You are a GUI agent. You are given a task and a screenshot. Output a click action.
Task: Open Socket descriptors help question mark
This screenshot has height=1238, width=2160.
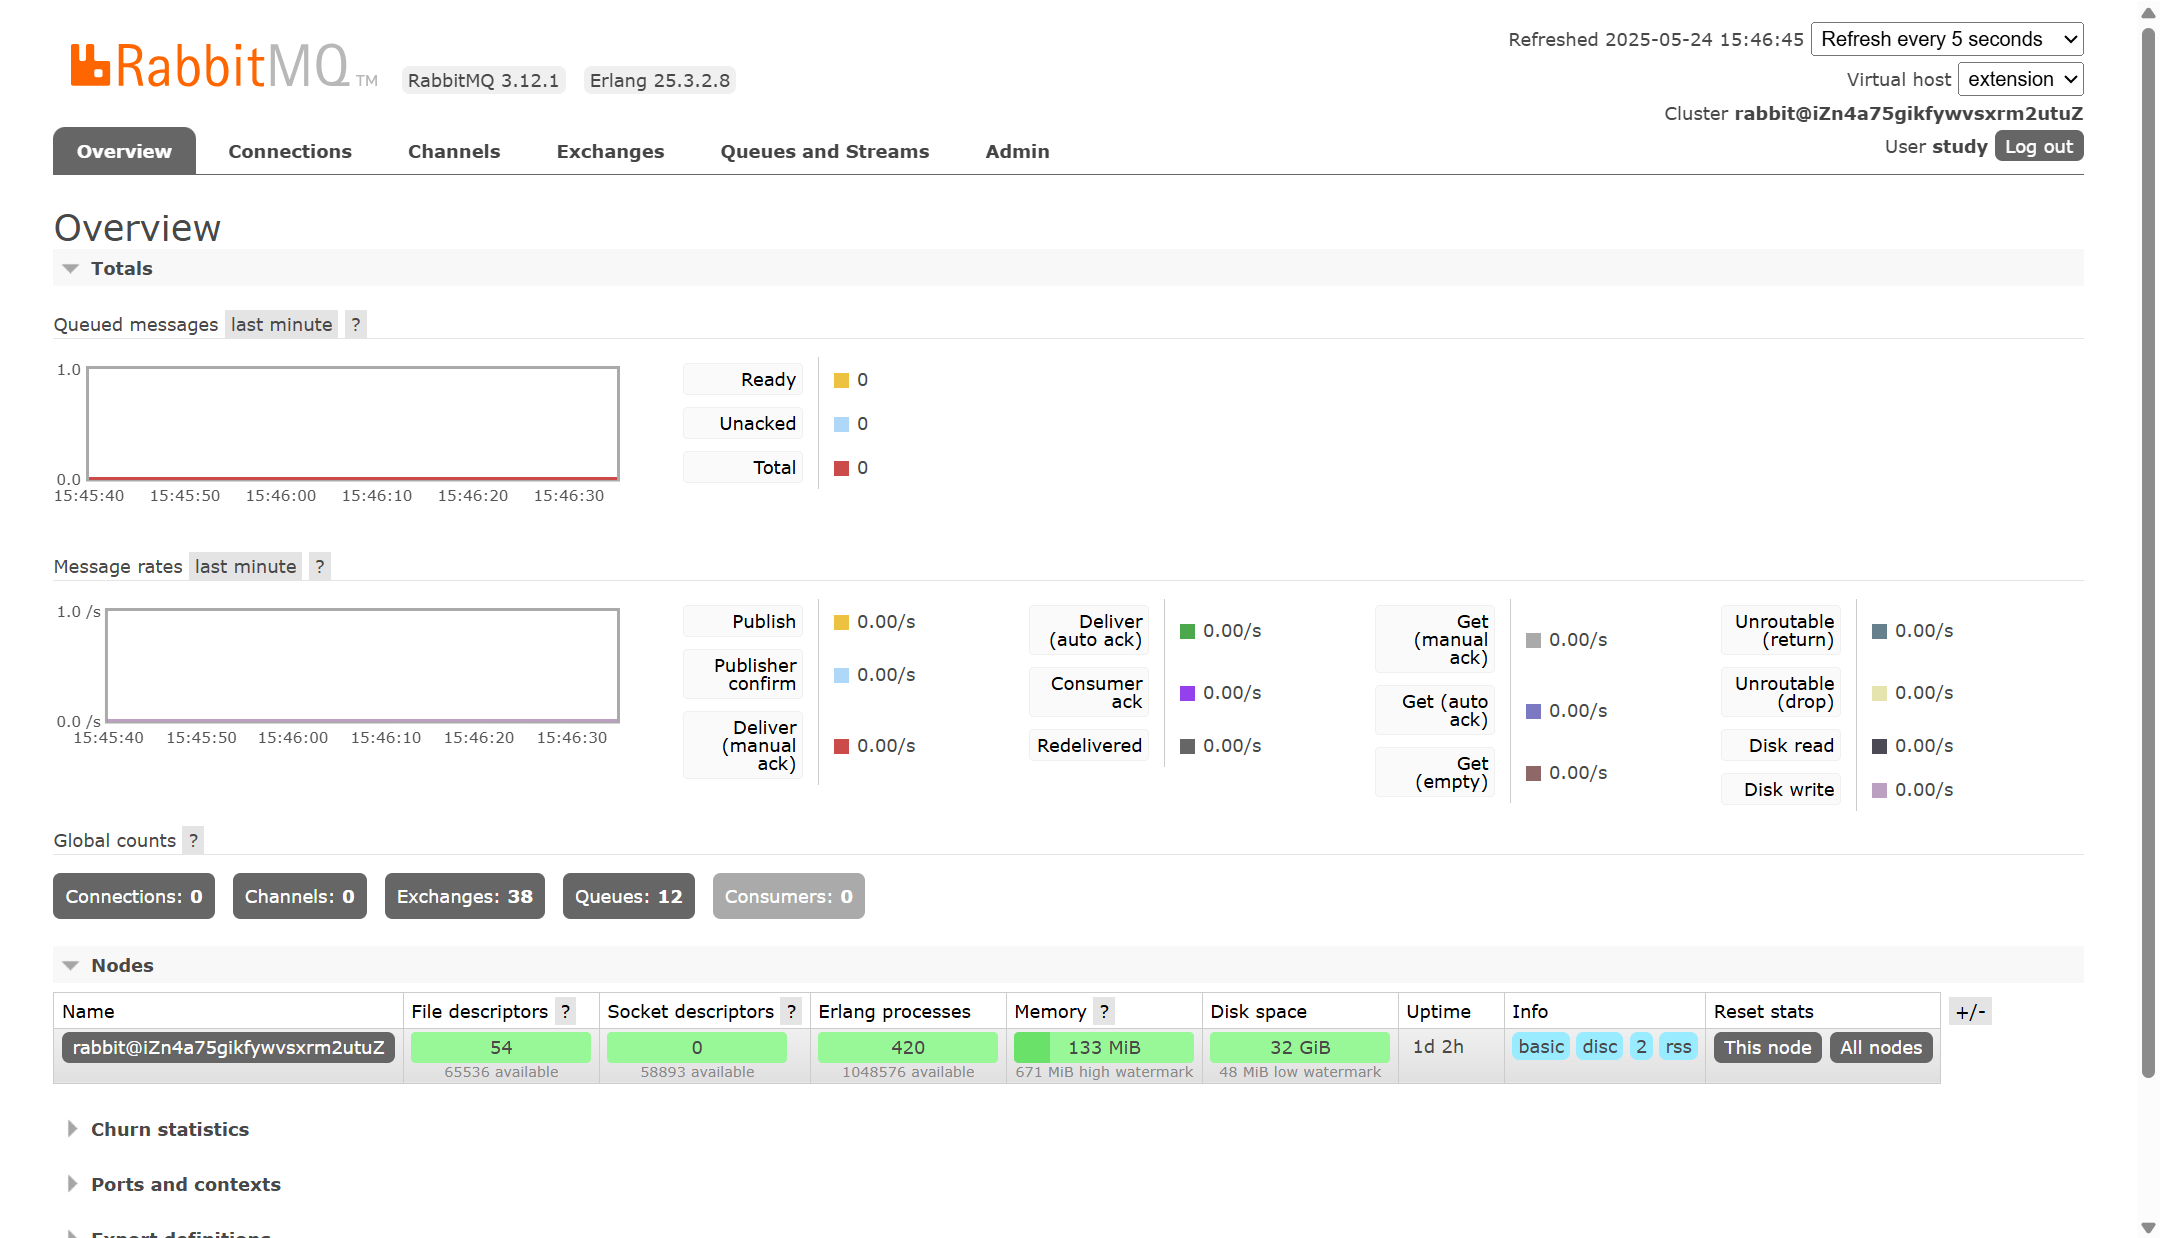tap(791, 1011)
